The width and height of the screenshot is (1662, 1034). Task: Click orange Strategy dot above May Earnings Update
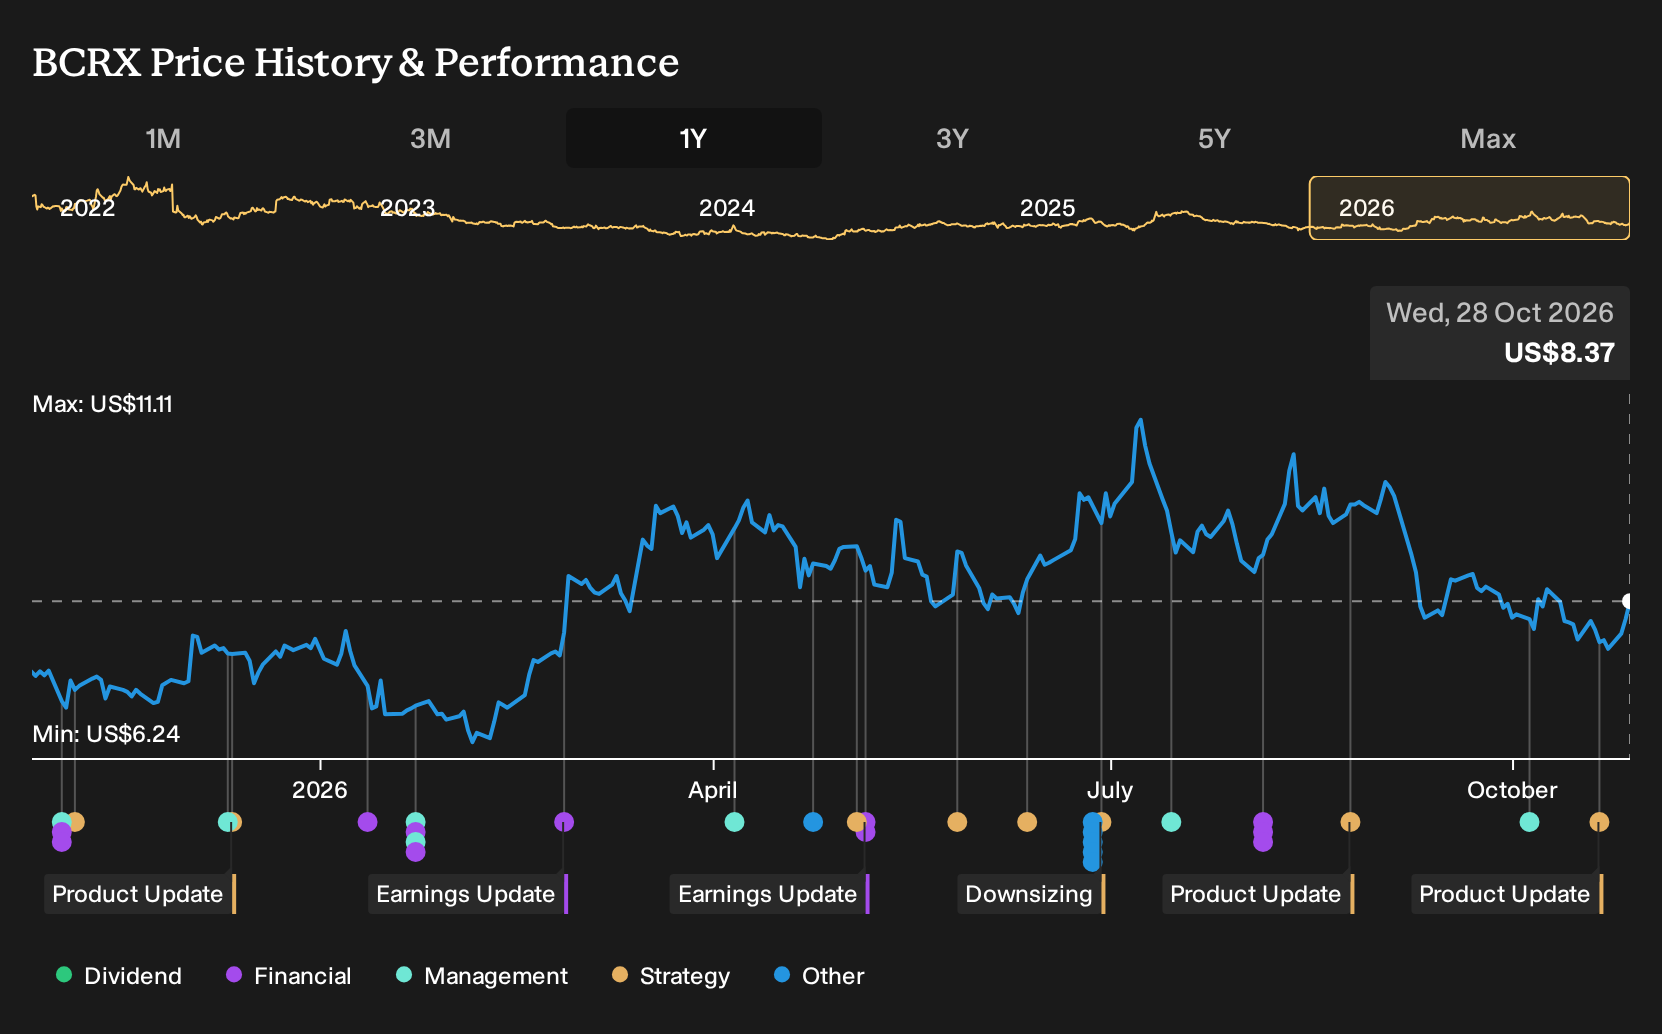(855, 822)
